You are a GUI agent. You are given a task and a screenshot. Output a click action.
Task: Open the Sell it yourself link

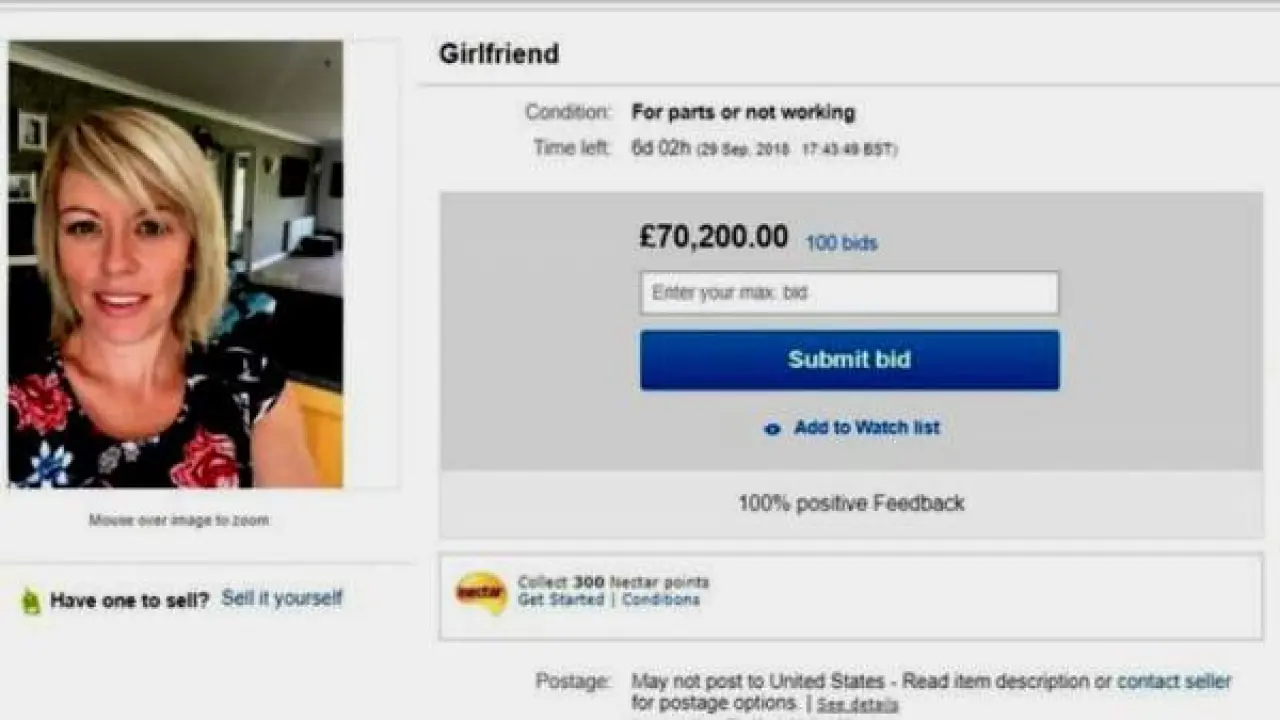(x=282, y=598)
